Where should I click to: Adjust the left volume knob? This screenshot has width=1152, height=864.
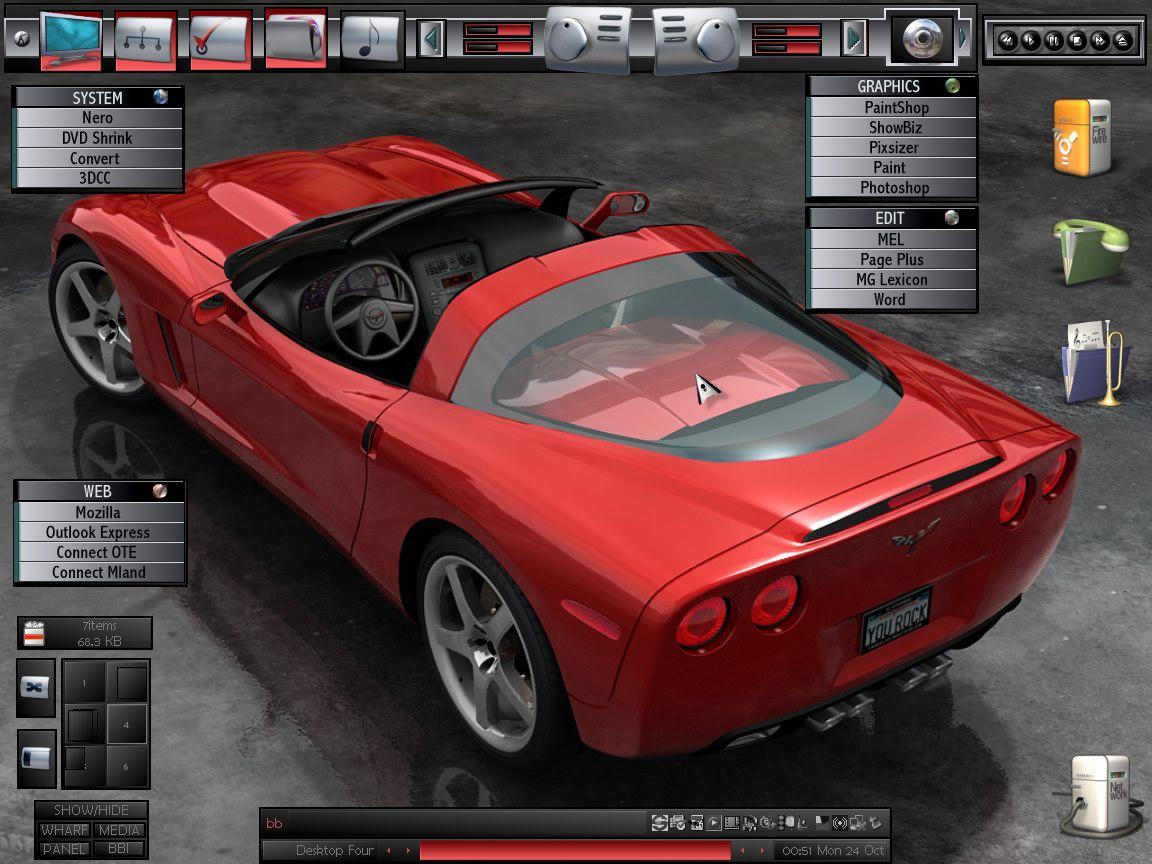567,40
